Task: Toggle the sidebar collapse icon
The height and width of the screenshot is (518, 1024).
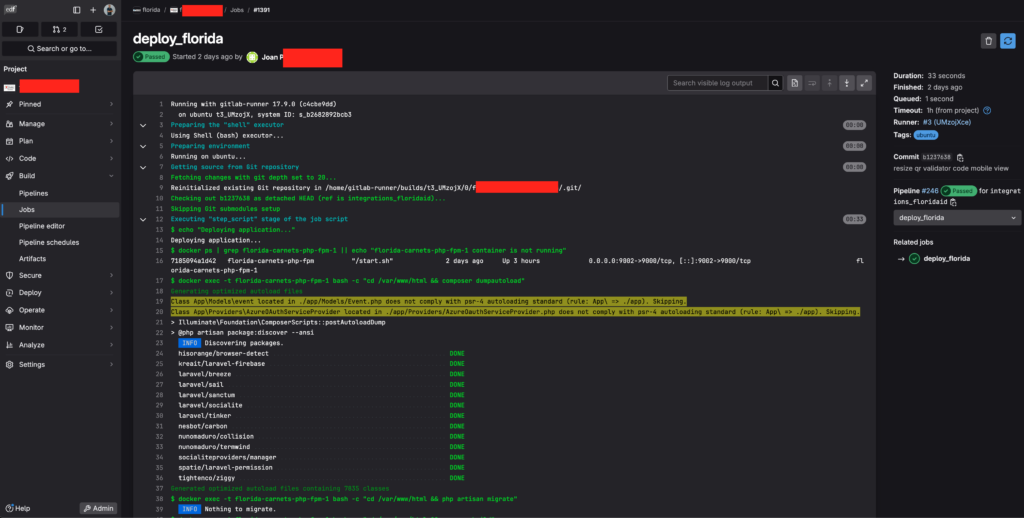Action: click(76, 10)
